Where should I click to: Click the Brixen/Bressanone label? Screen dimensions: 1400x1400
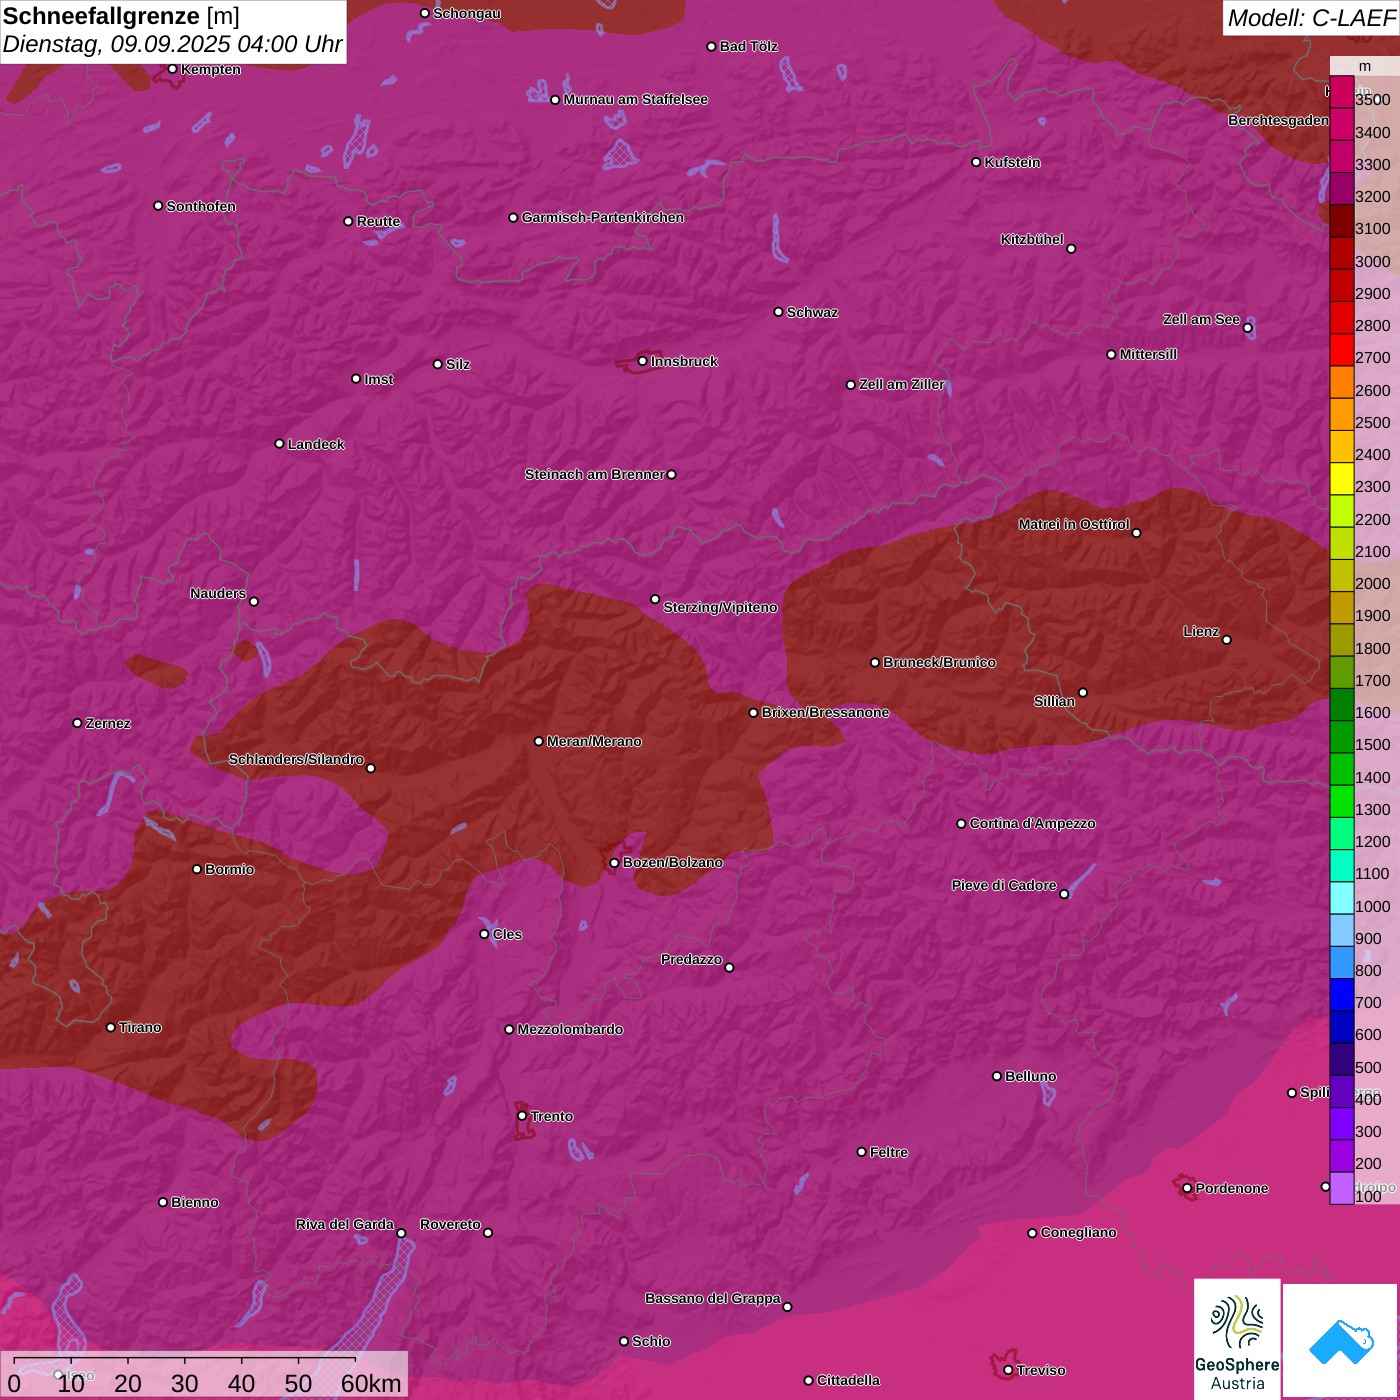[x=825, y=712]
